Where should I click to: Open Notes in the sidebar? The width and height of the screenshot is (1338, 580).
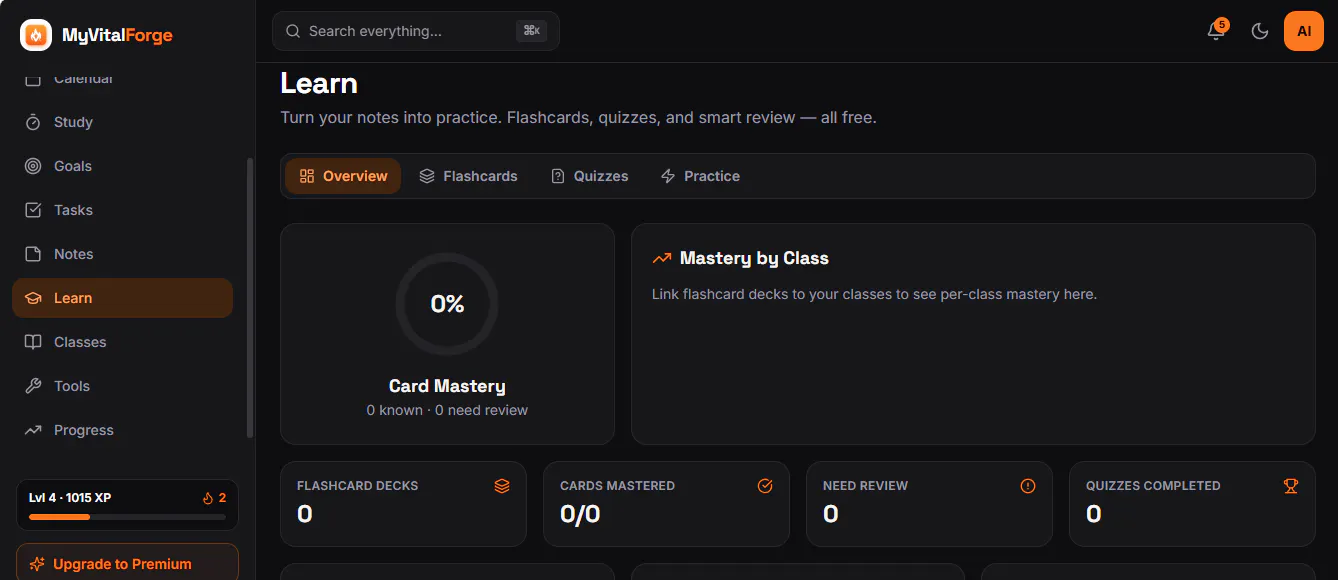(x=122, y=254)
